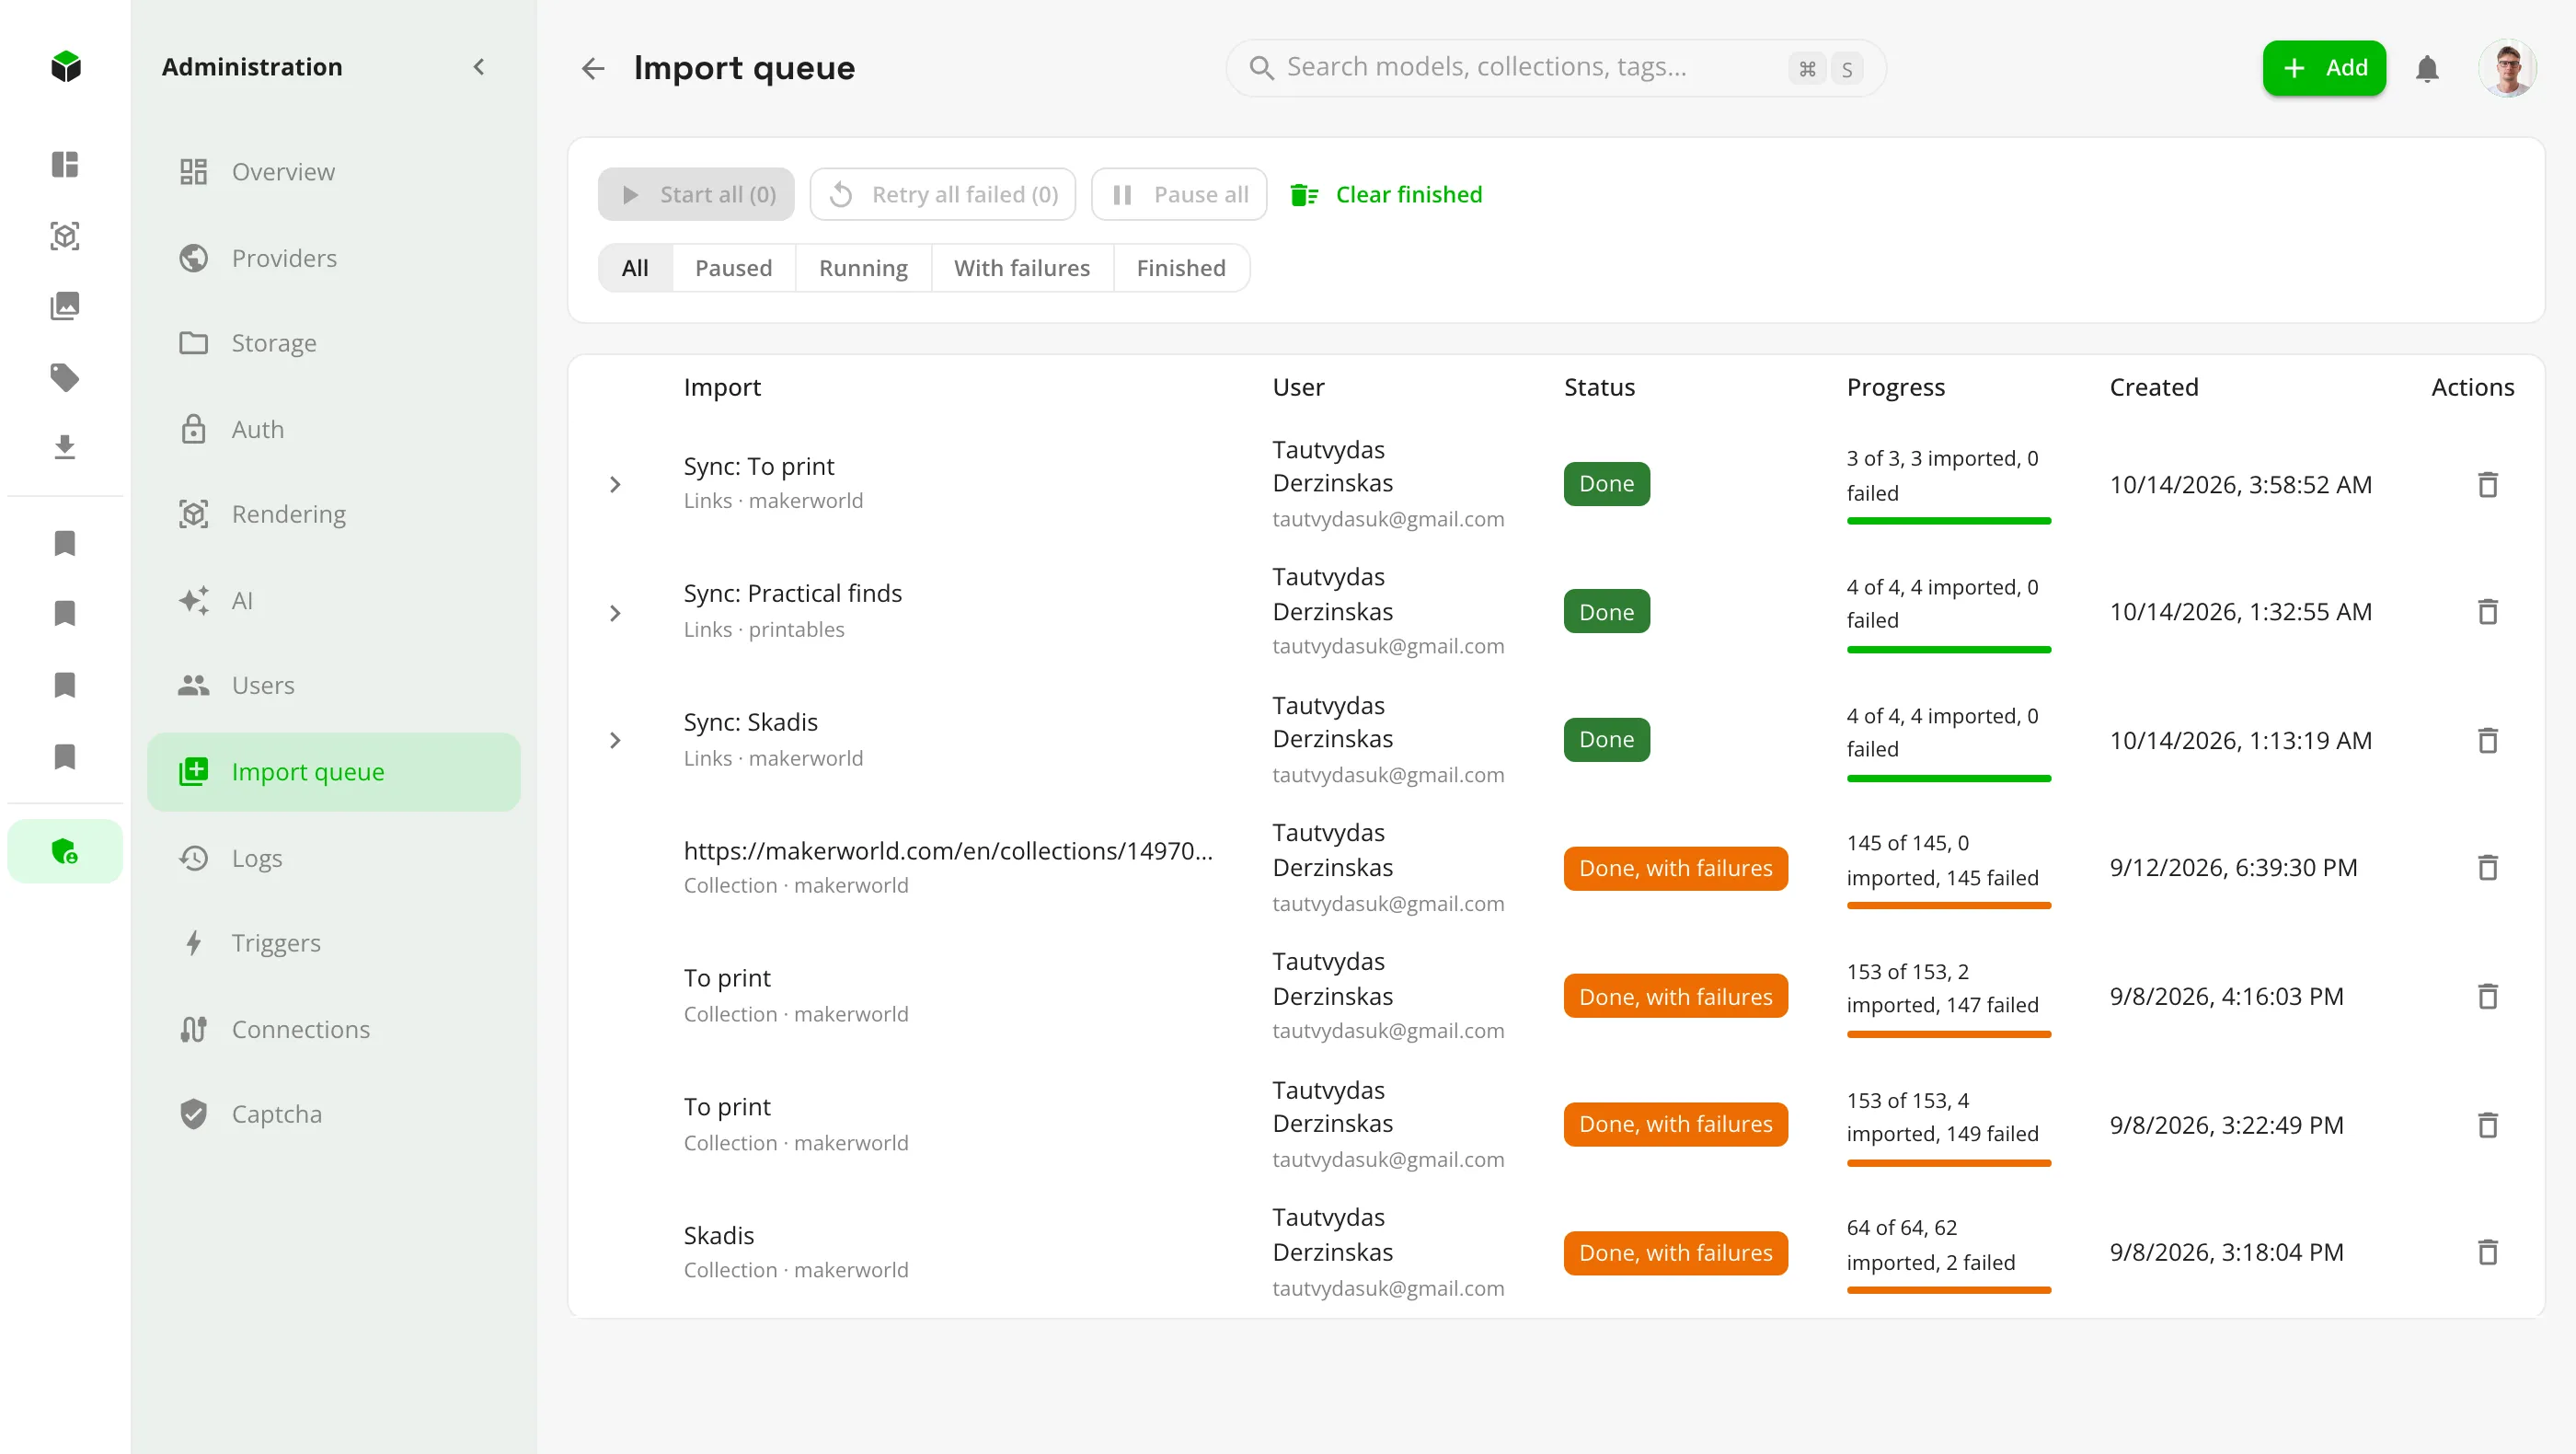The image size is (2576, 1454).
Task: Open the administration shield icon in left rail
Action: tap(65, 851)
